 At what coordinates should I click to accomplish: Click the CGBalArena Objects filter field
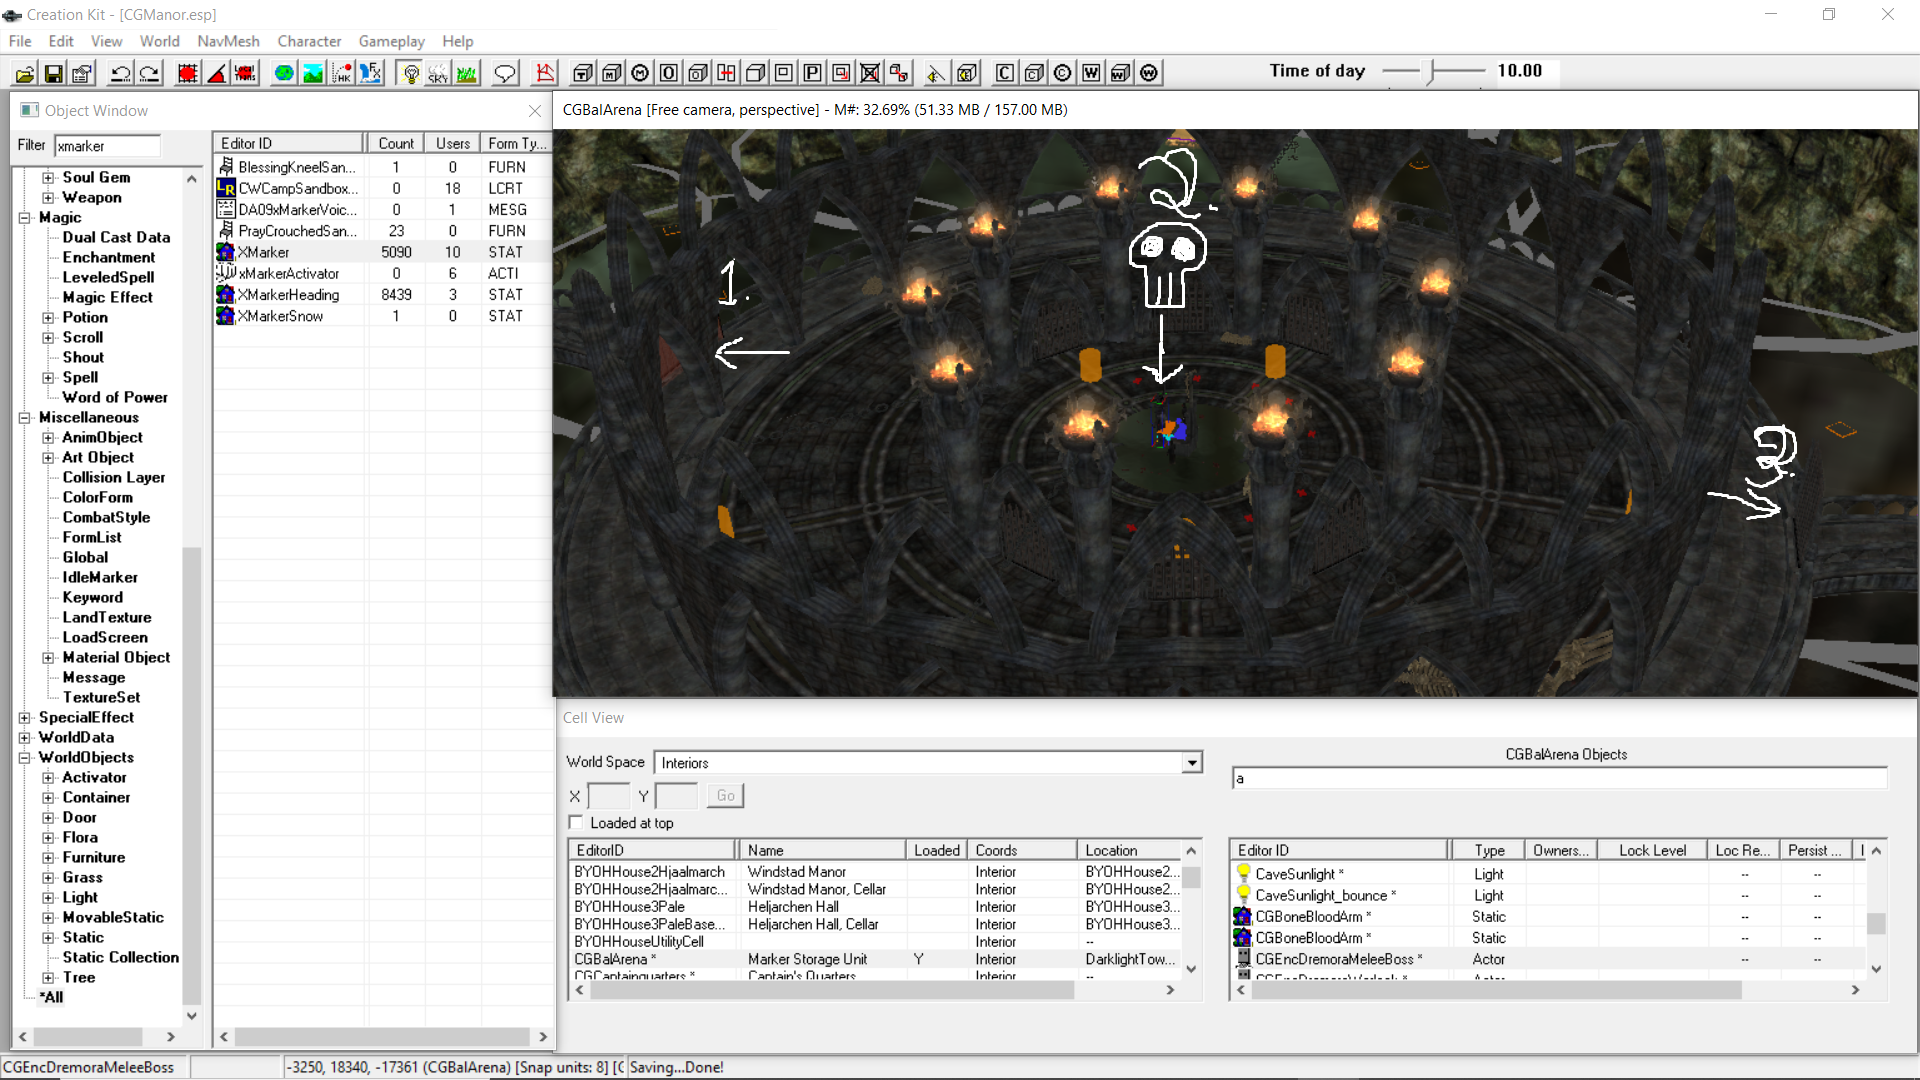point(1559,779)
